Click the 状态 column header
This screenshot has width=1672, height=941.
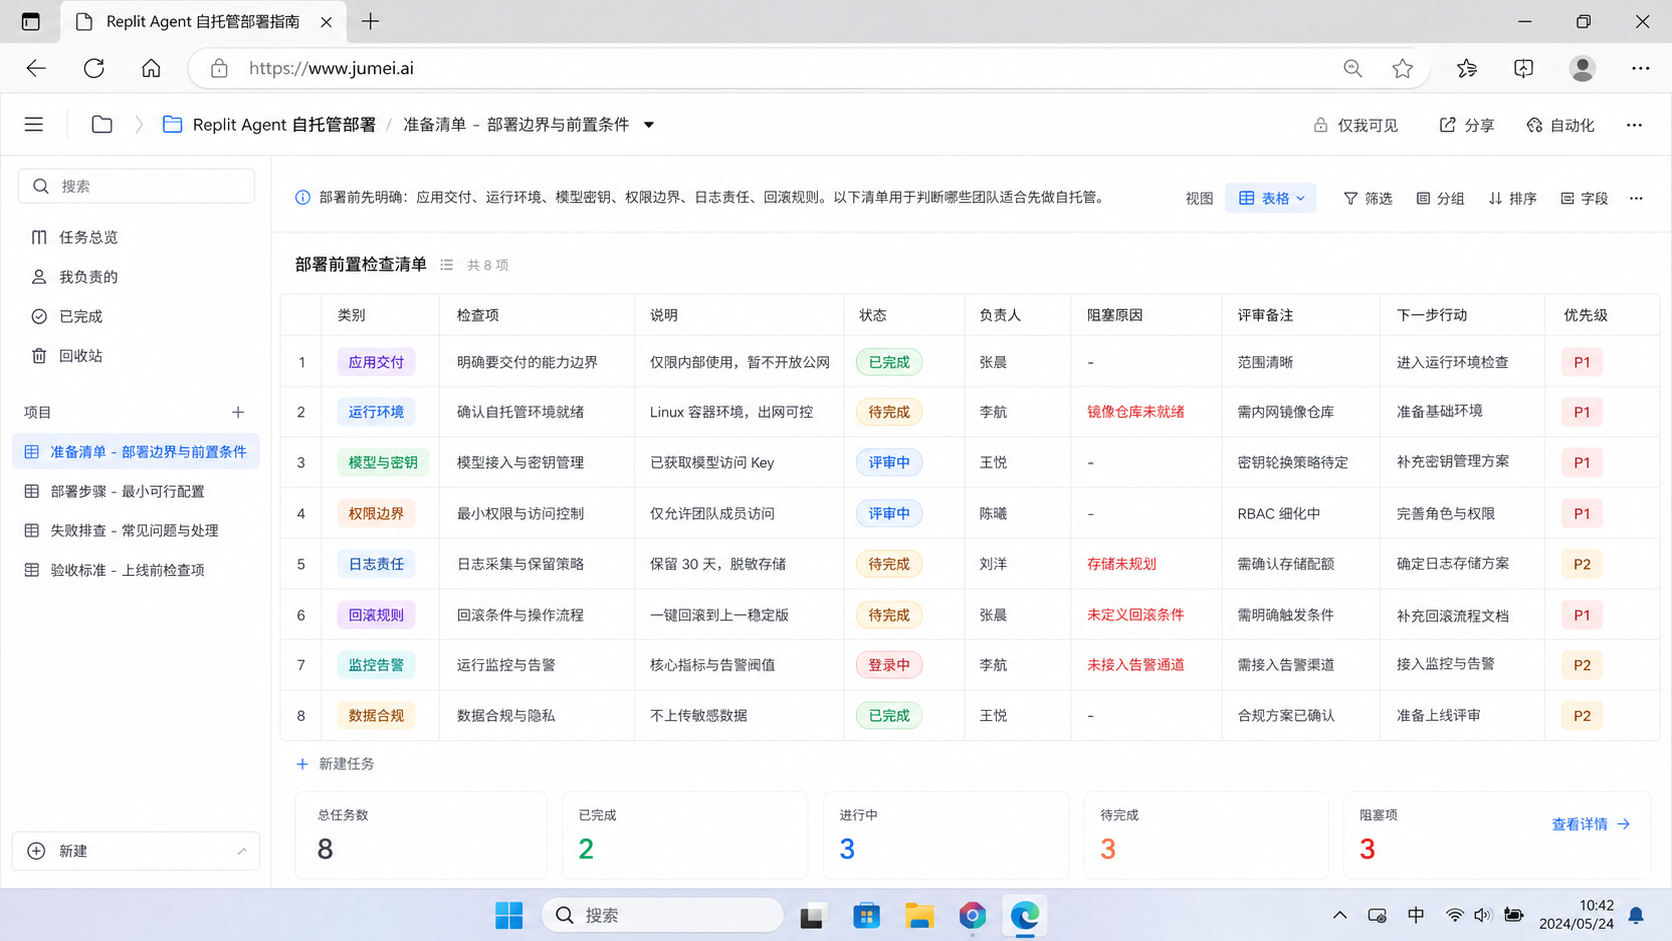coord(904,315)
